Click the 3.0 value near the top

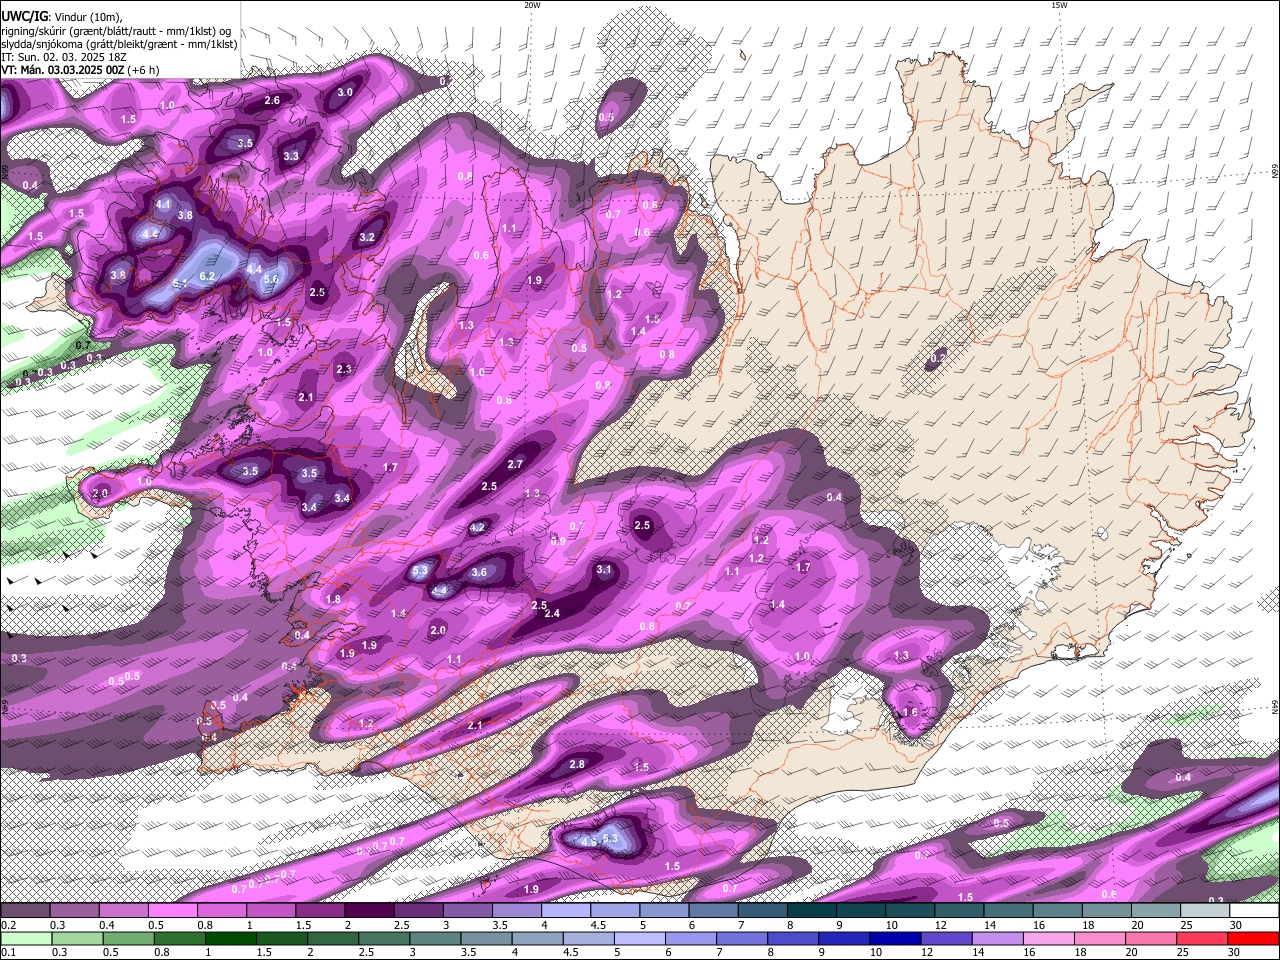pyautogui.click(x=345, y=92)
